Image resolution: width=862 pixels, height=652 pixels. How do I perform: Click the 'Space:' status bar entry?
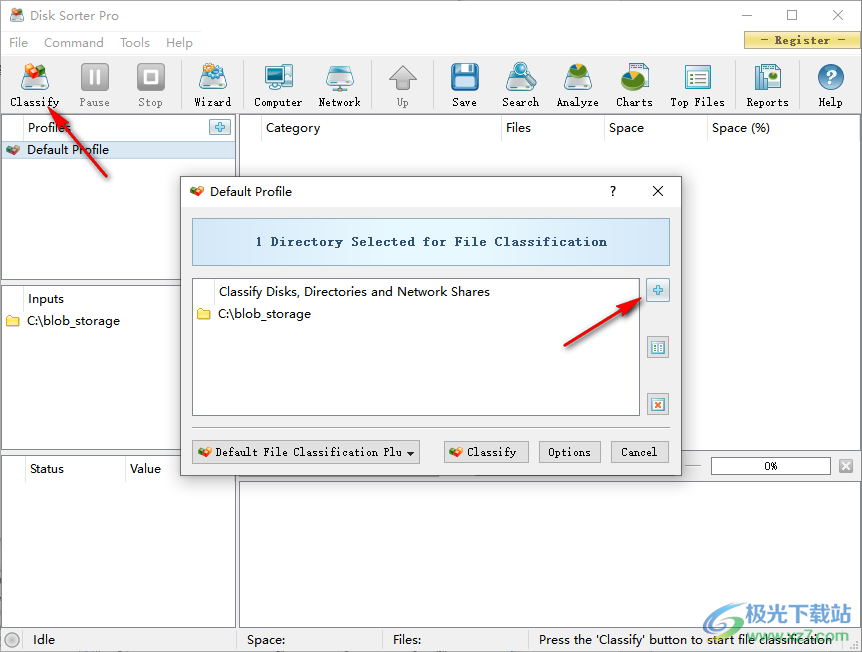(x=266, y=640)
